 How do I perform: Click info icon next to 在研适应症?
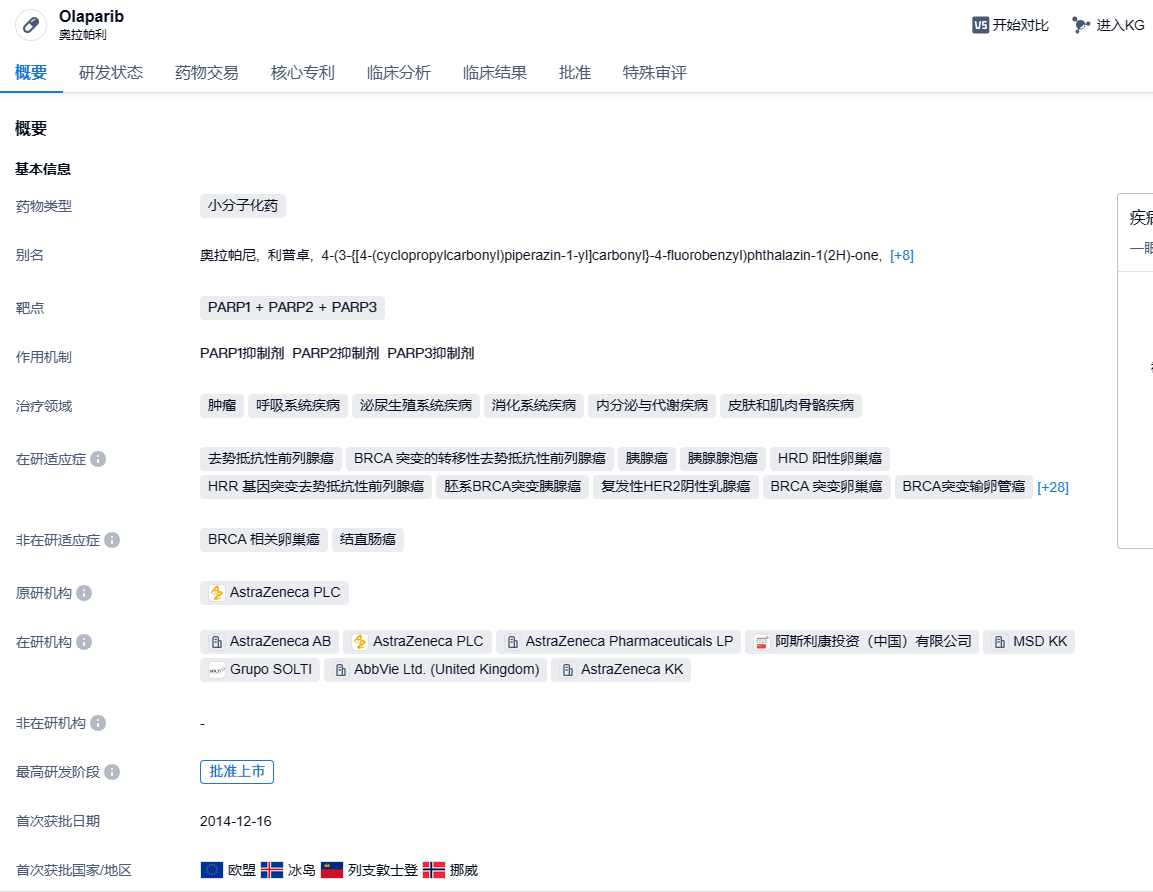pos(98,459)
